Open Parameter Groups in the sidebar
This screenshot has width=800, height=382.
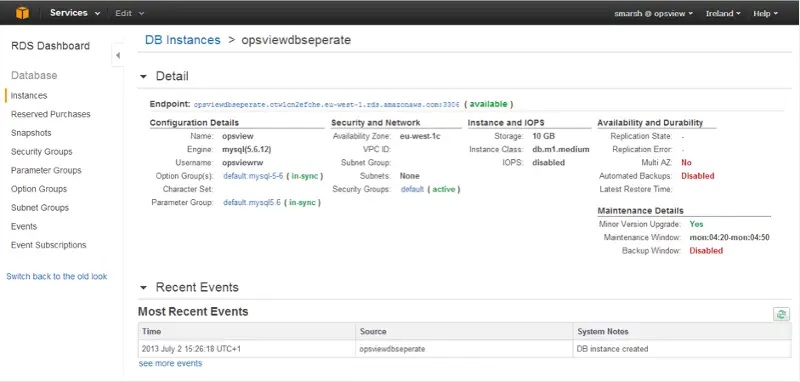tap(46, 170)
